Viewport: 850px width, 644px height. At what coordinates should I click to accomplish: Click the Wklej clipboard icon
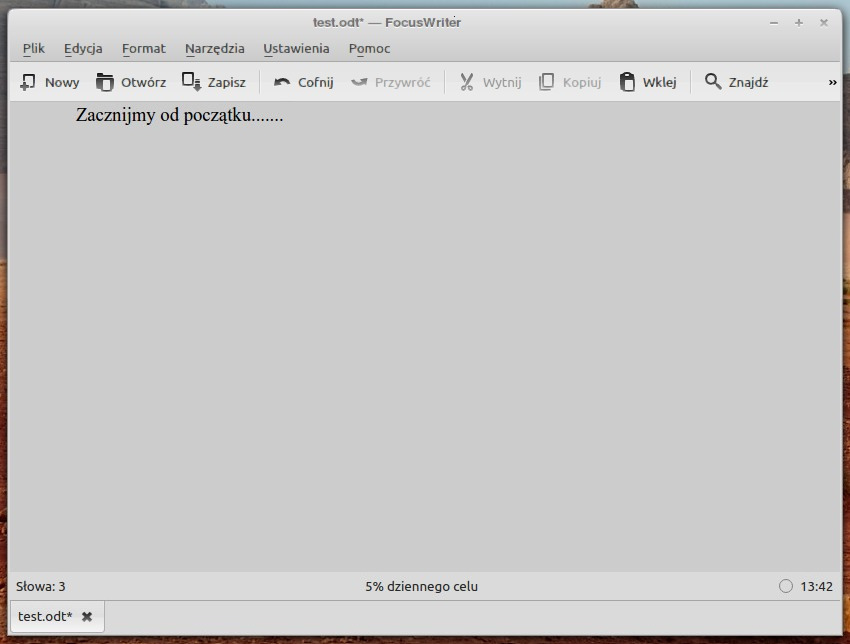click(x=627, y=82)
